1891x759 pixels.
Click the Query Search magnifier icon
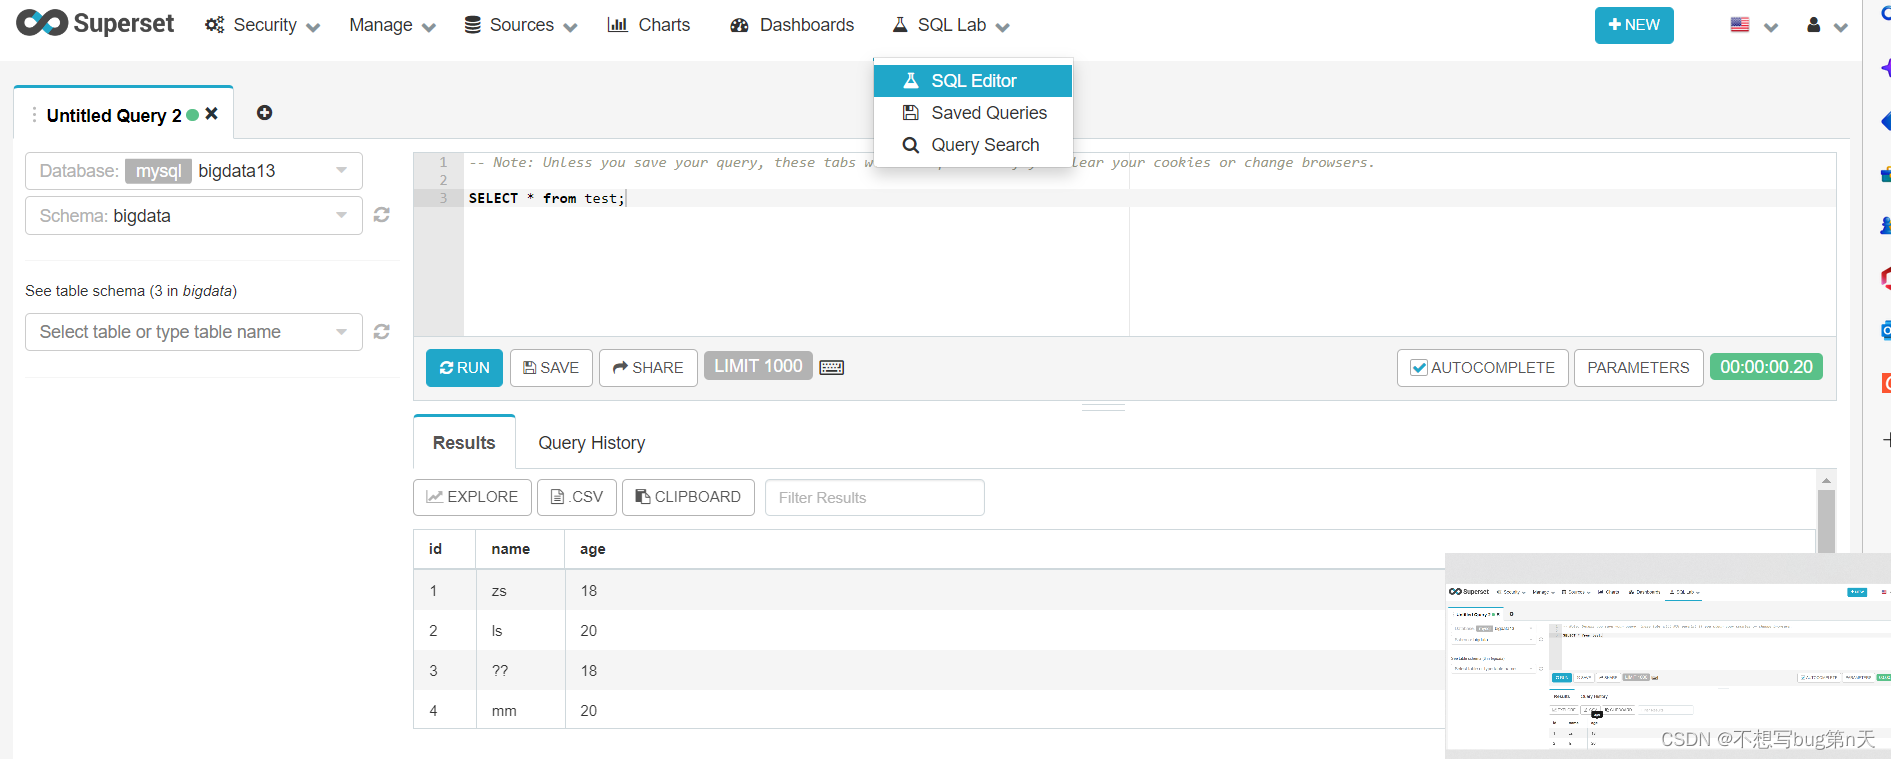(x=910, y=145)
